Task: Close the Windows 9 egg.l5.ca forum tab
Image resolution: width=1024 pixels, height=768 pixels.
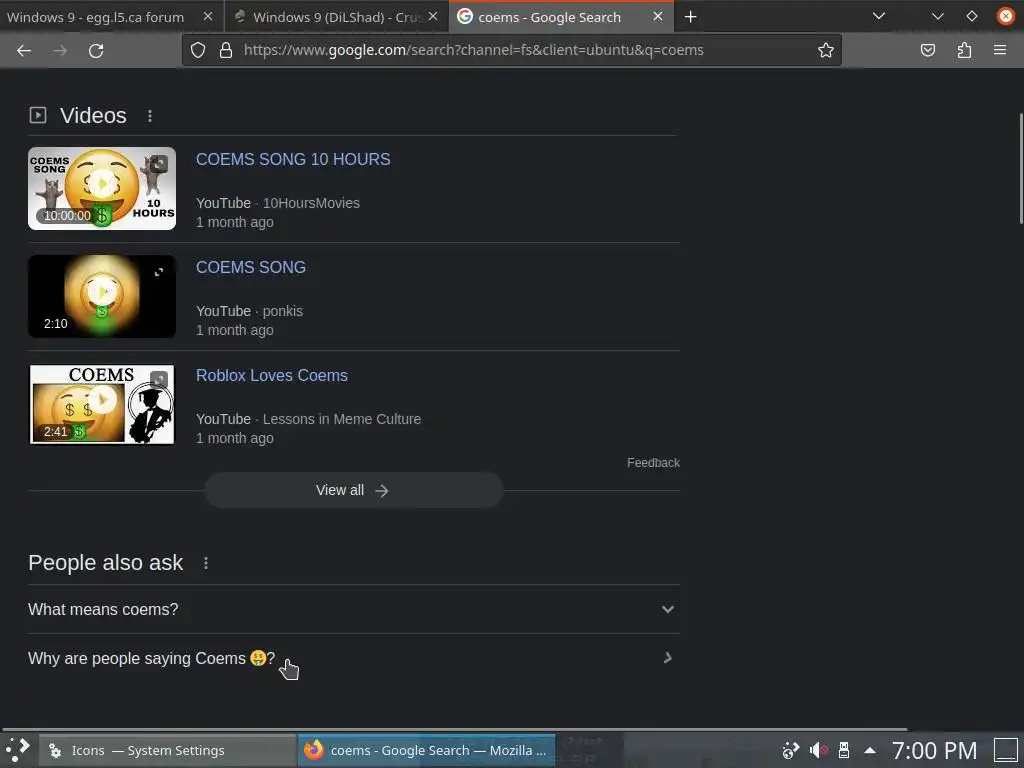Action: coord(208,16)
